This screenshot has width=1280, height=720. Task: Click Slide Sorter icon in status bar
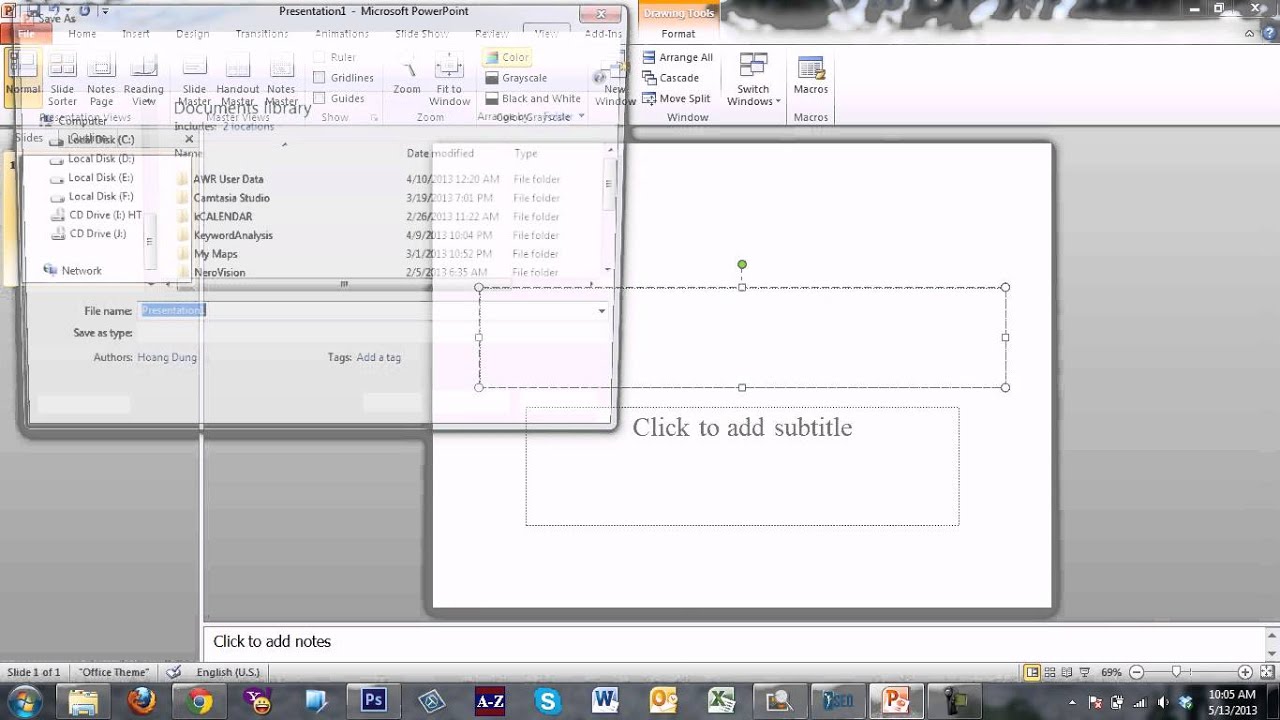(x=1050, y=672)
